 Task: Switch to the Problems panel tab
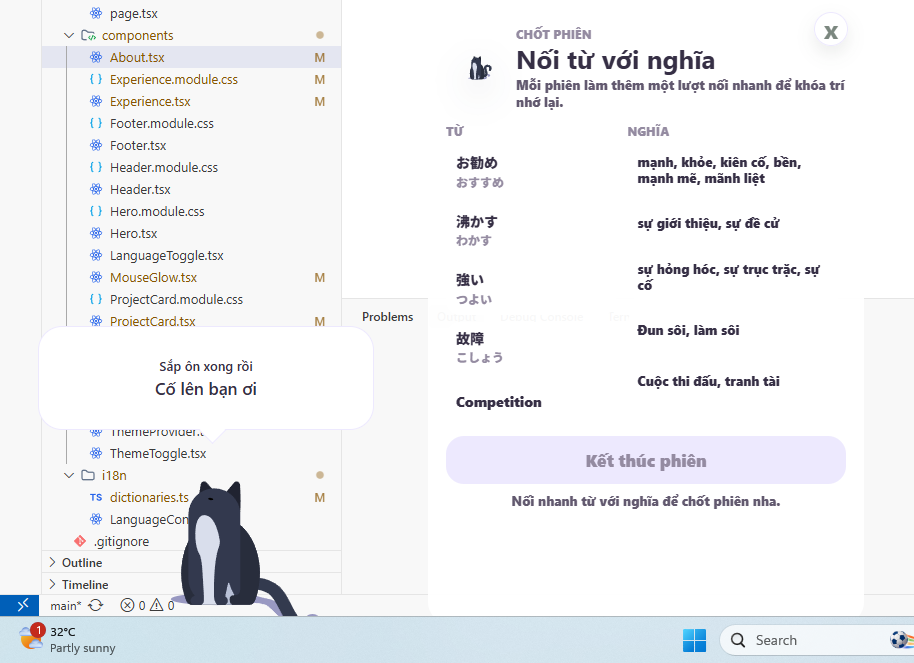coord(387,317)
